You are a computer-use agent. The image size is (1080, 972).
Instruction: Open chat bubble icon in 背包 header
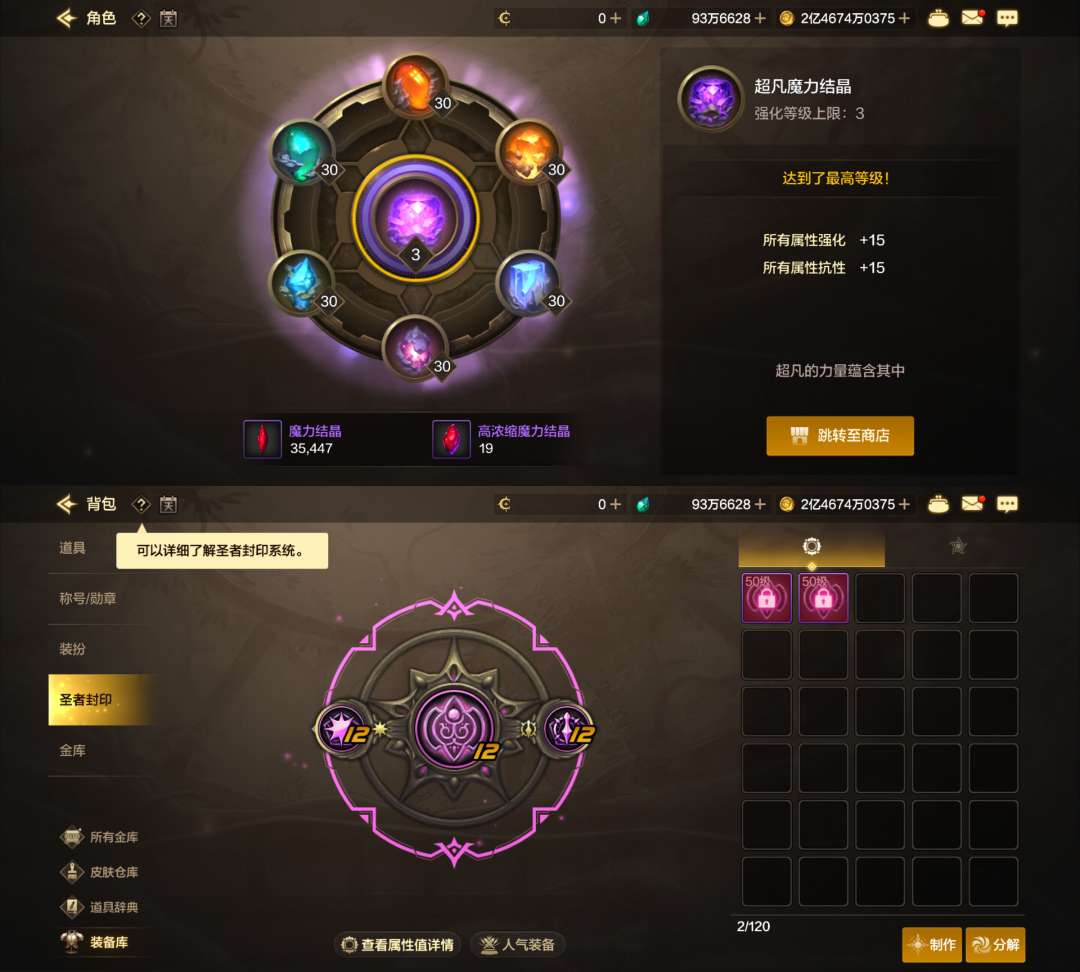[x=1007, y=504]
